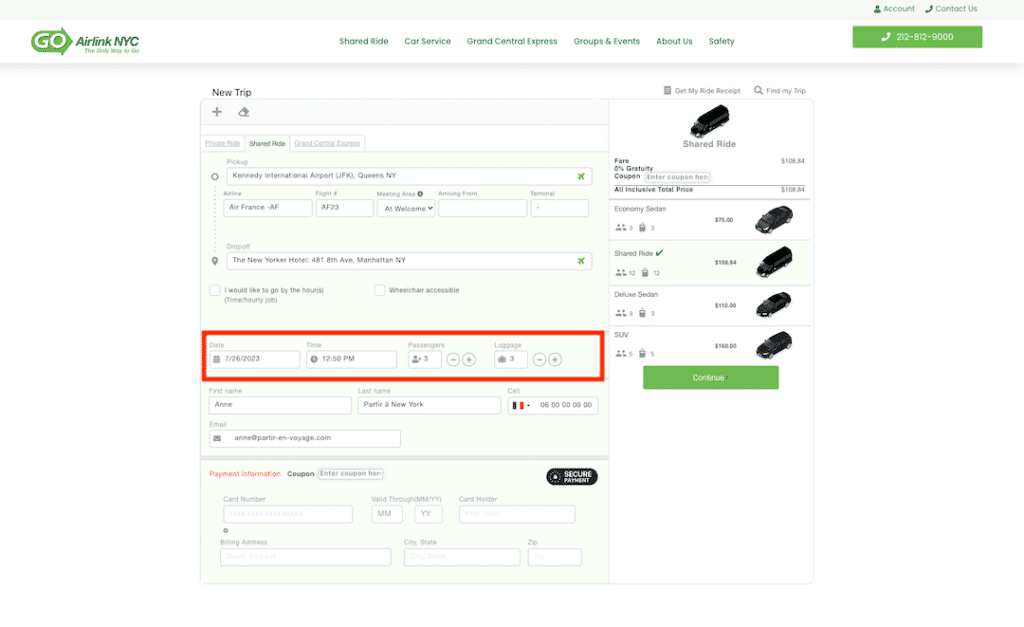Click the plus icon to add new trip
The width and height of the screenshot is (1024, 627).
click(217, 112)
